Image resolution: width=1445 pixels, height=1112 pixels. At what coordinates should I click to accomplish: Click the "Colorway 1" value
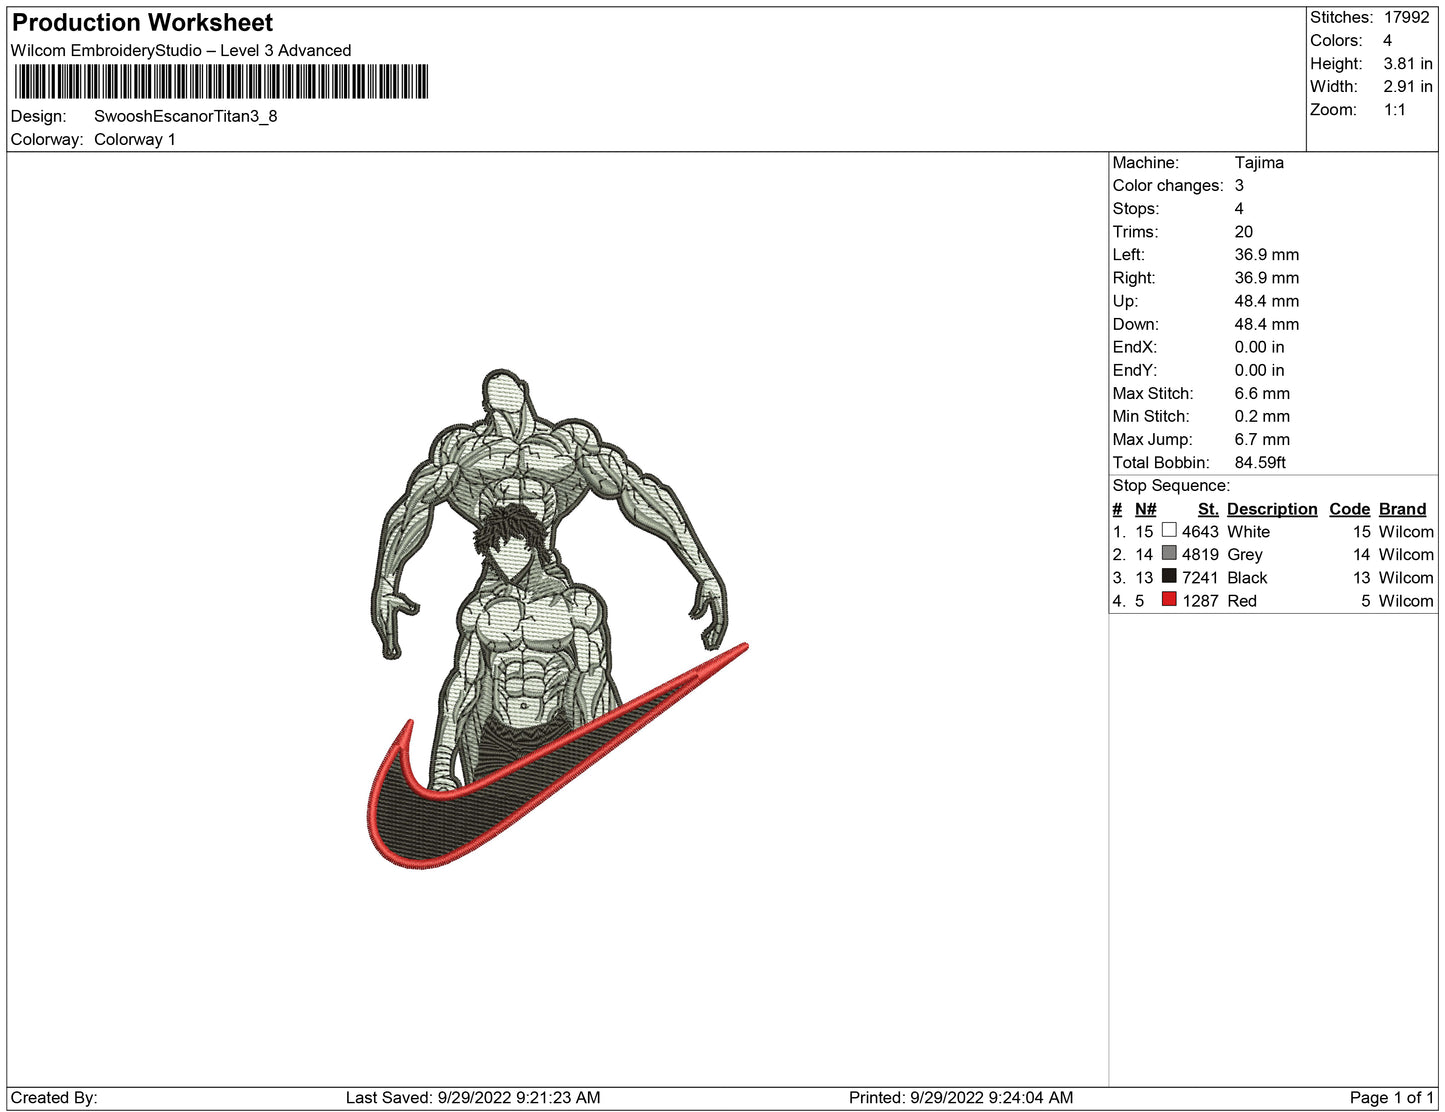click(135, 139)
